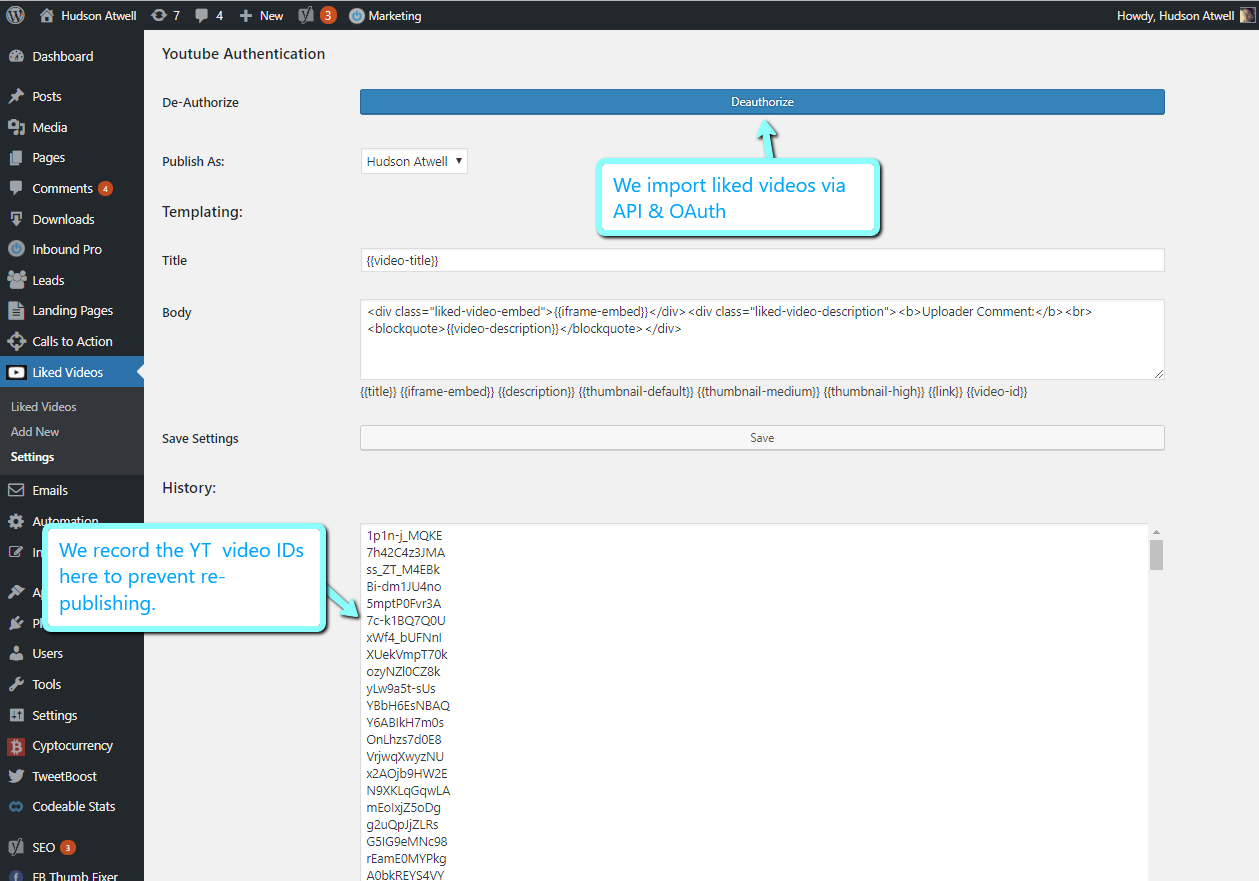
Task: Open the Settings submenu under Liked Videos
Action: tap(32, 457)
